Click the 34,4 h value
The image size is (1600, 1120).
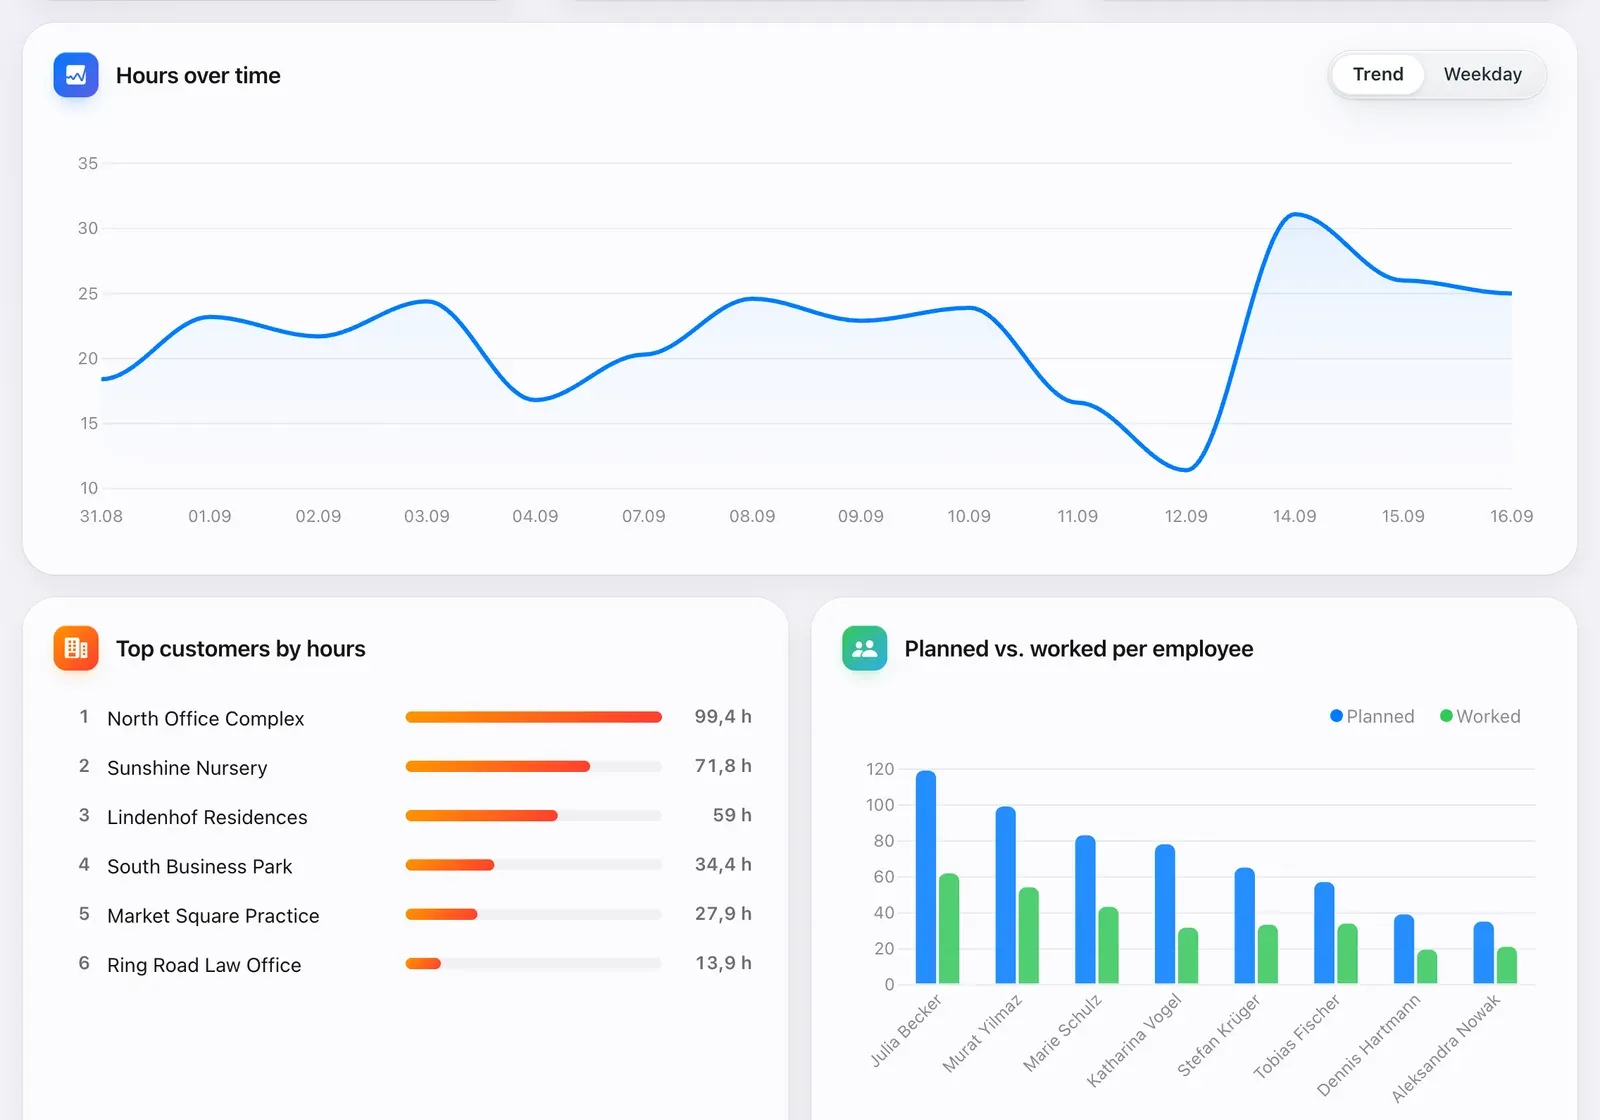(x=723, y=864)
